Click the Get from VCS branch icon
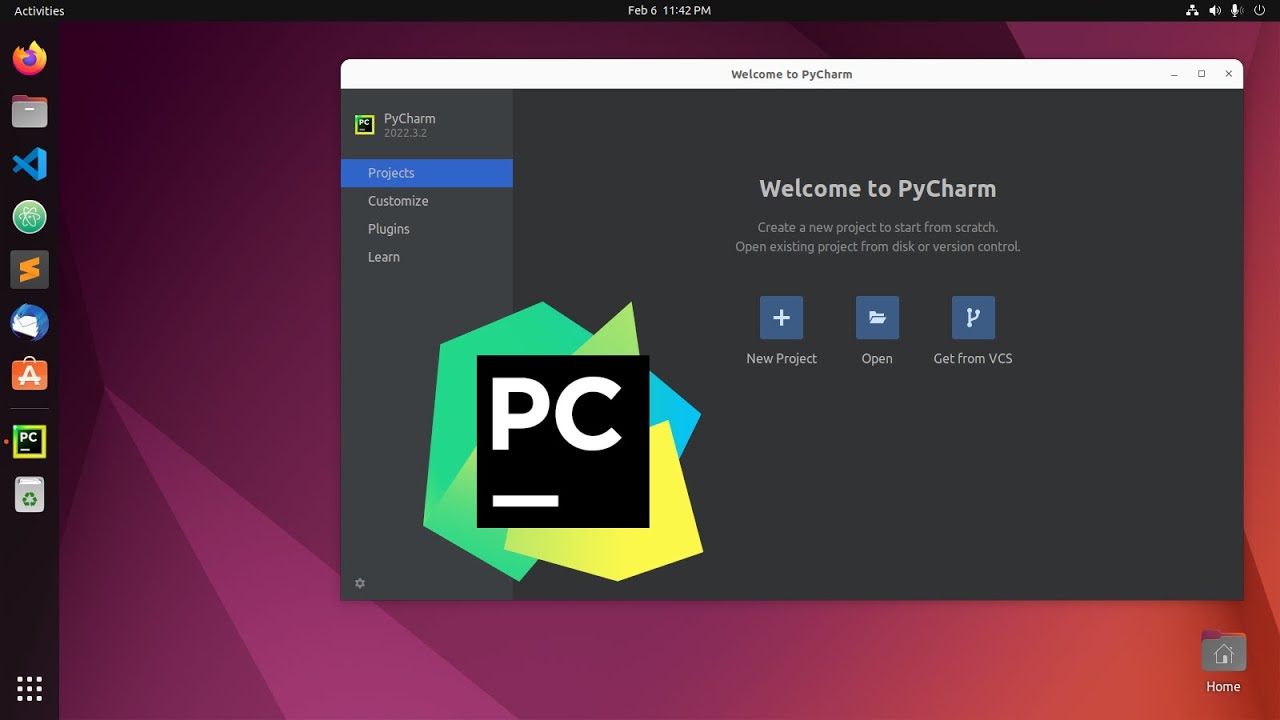Image resolution: width=1280 pixels, height=720 pixels. tap(973, 318)
